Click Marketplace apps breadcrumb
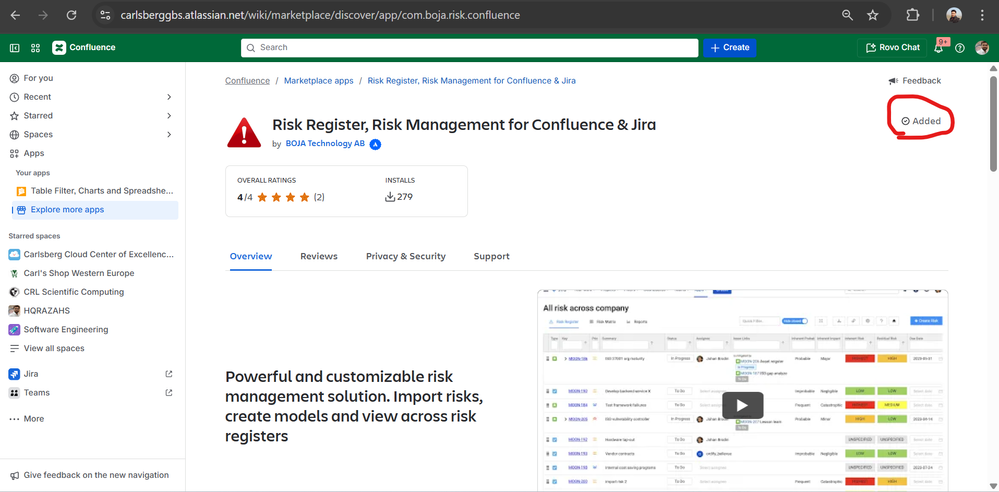The width and height of the screenshot is (999, 492). click(x=319, y=81)
